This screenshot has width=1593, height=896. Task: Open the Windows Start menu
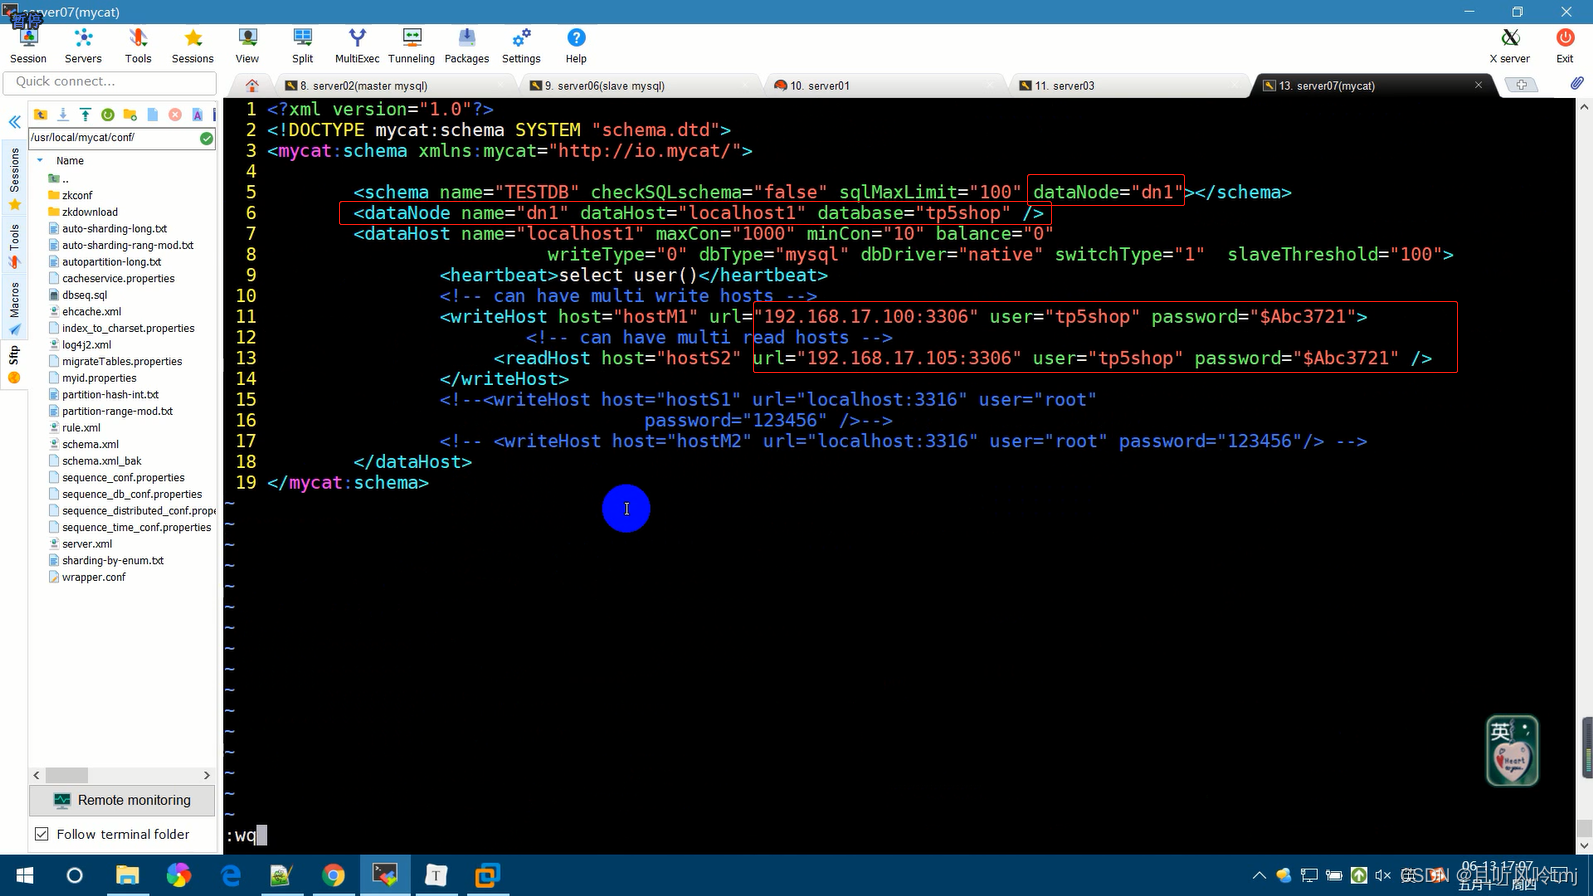tap(24, 876)
